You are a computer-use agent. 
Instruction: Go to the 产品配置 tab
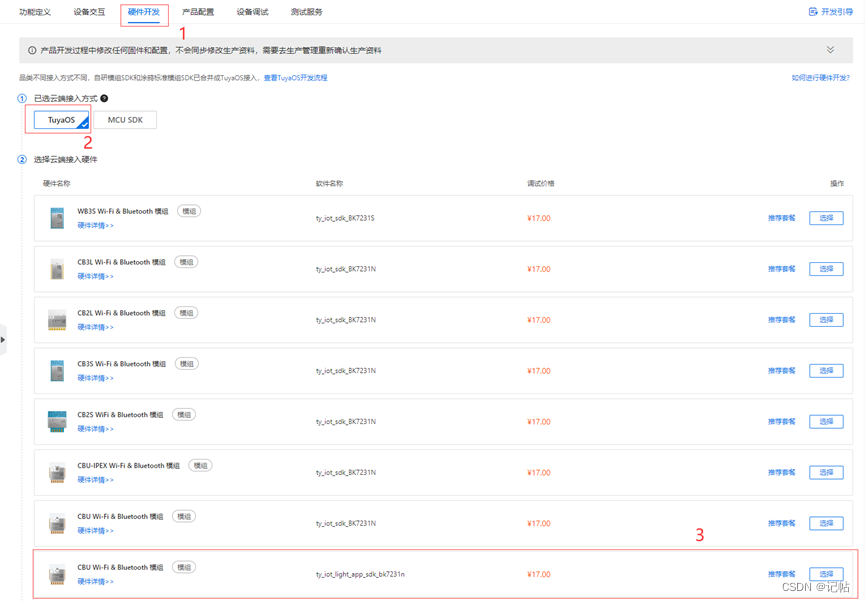click(x=198, y=12)
